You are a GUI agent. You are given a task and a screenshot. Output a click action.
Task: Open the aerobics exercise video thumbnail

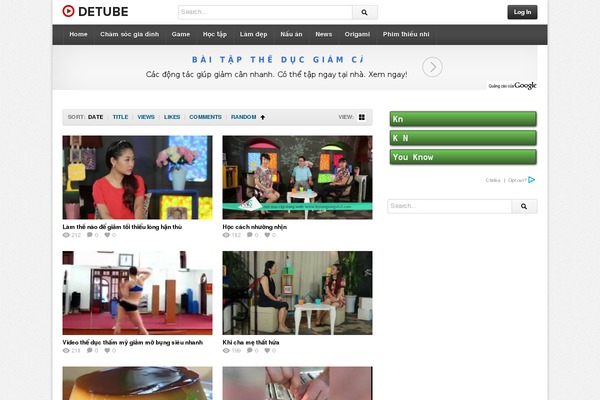(x=137, y=293)
